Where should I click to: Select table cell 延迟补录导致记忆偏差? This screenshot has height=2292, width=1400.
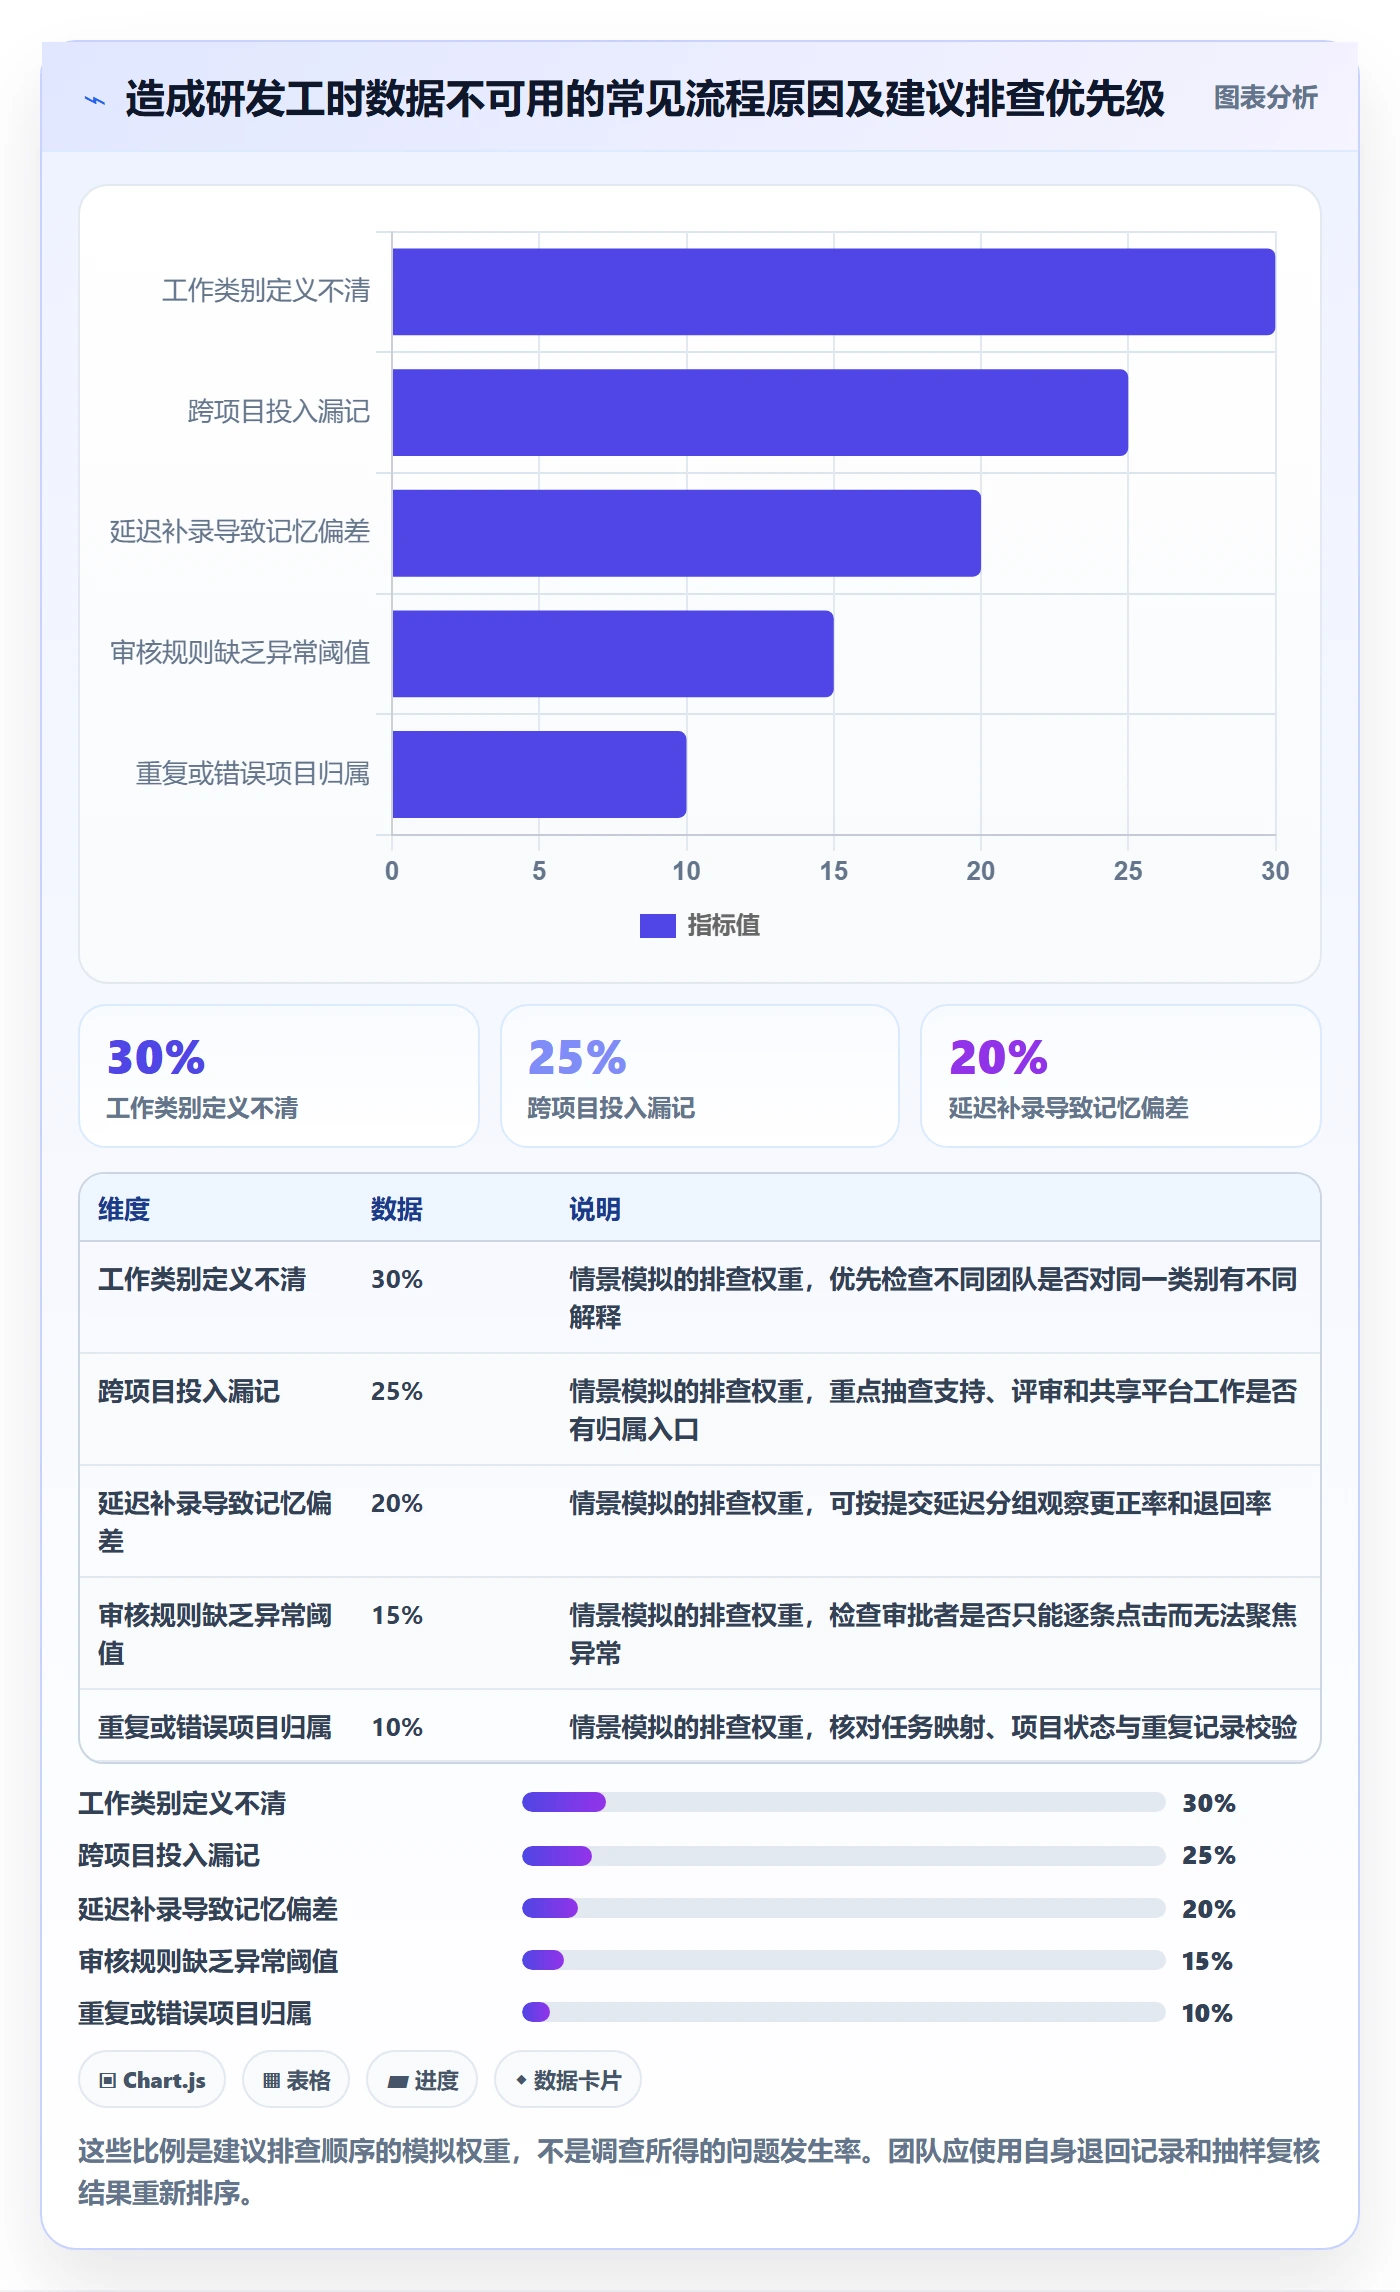(x=215, y=1522)
